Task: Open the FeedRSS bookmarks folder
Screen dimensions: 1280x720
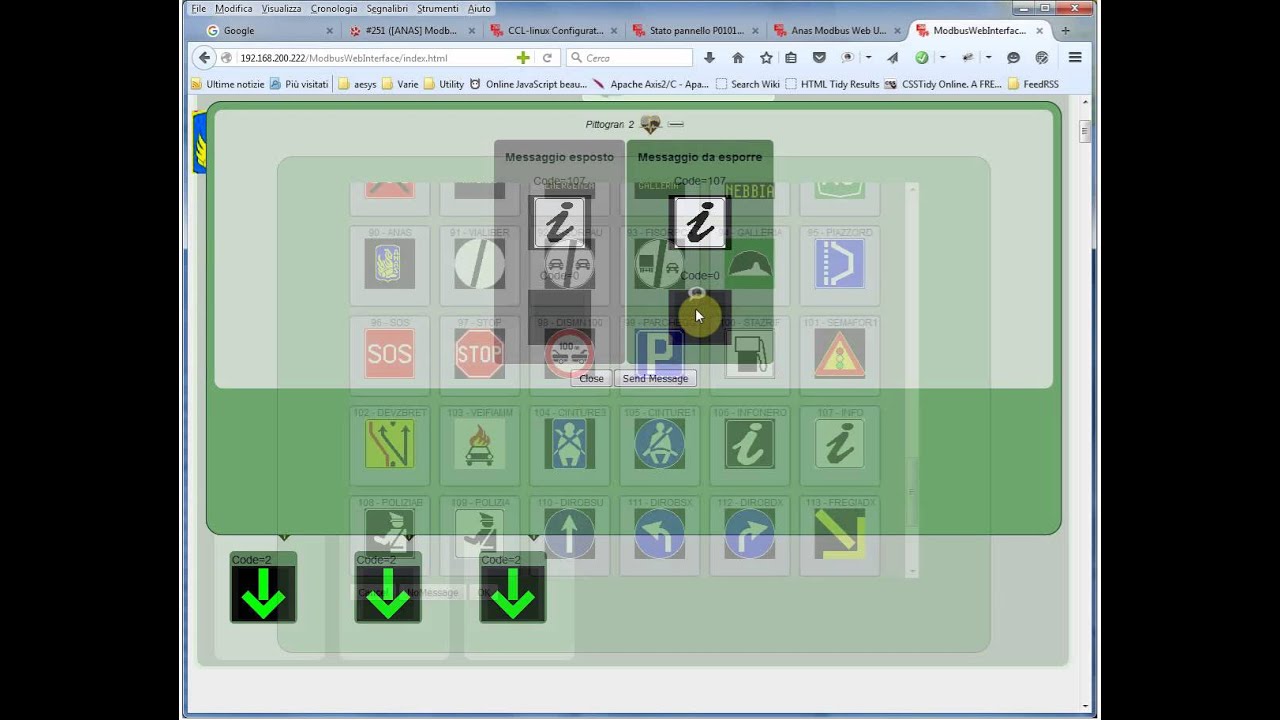Action: pyautogui.click(x=1033, y=84)
